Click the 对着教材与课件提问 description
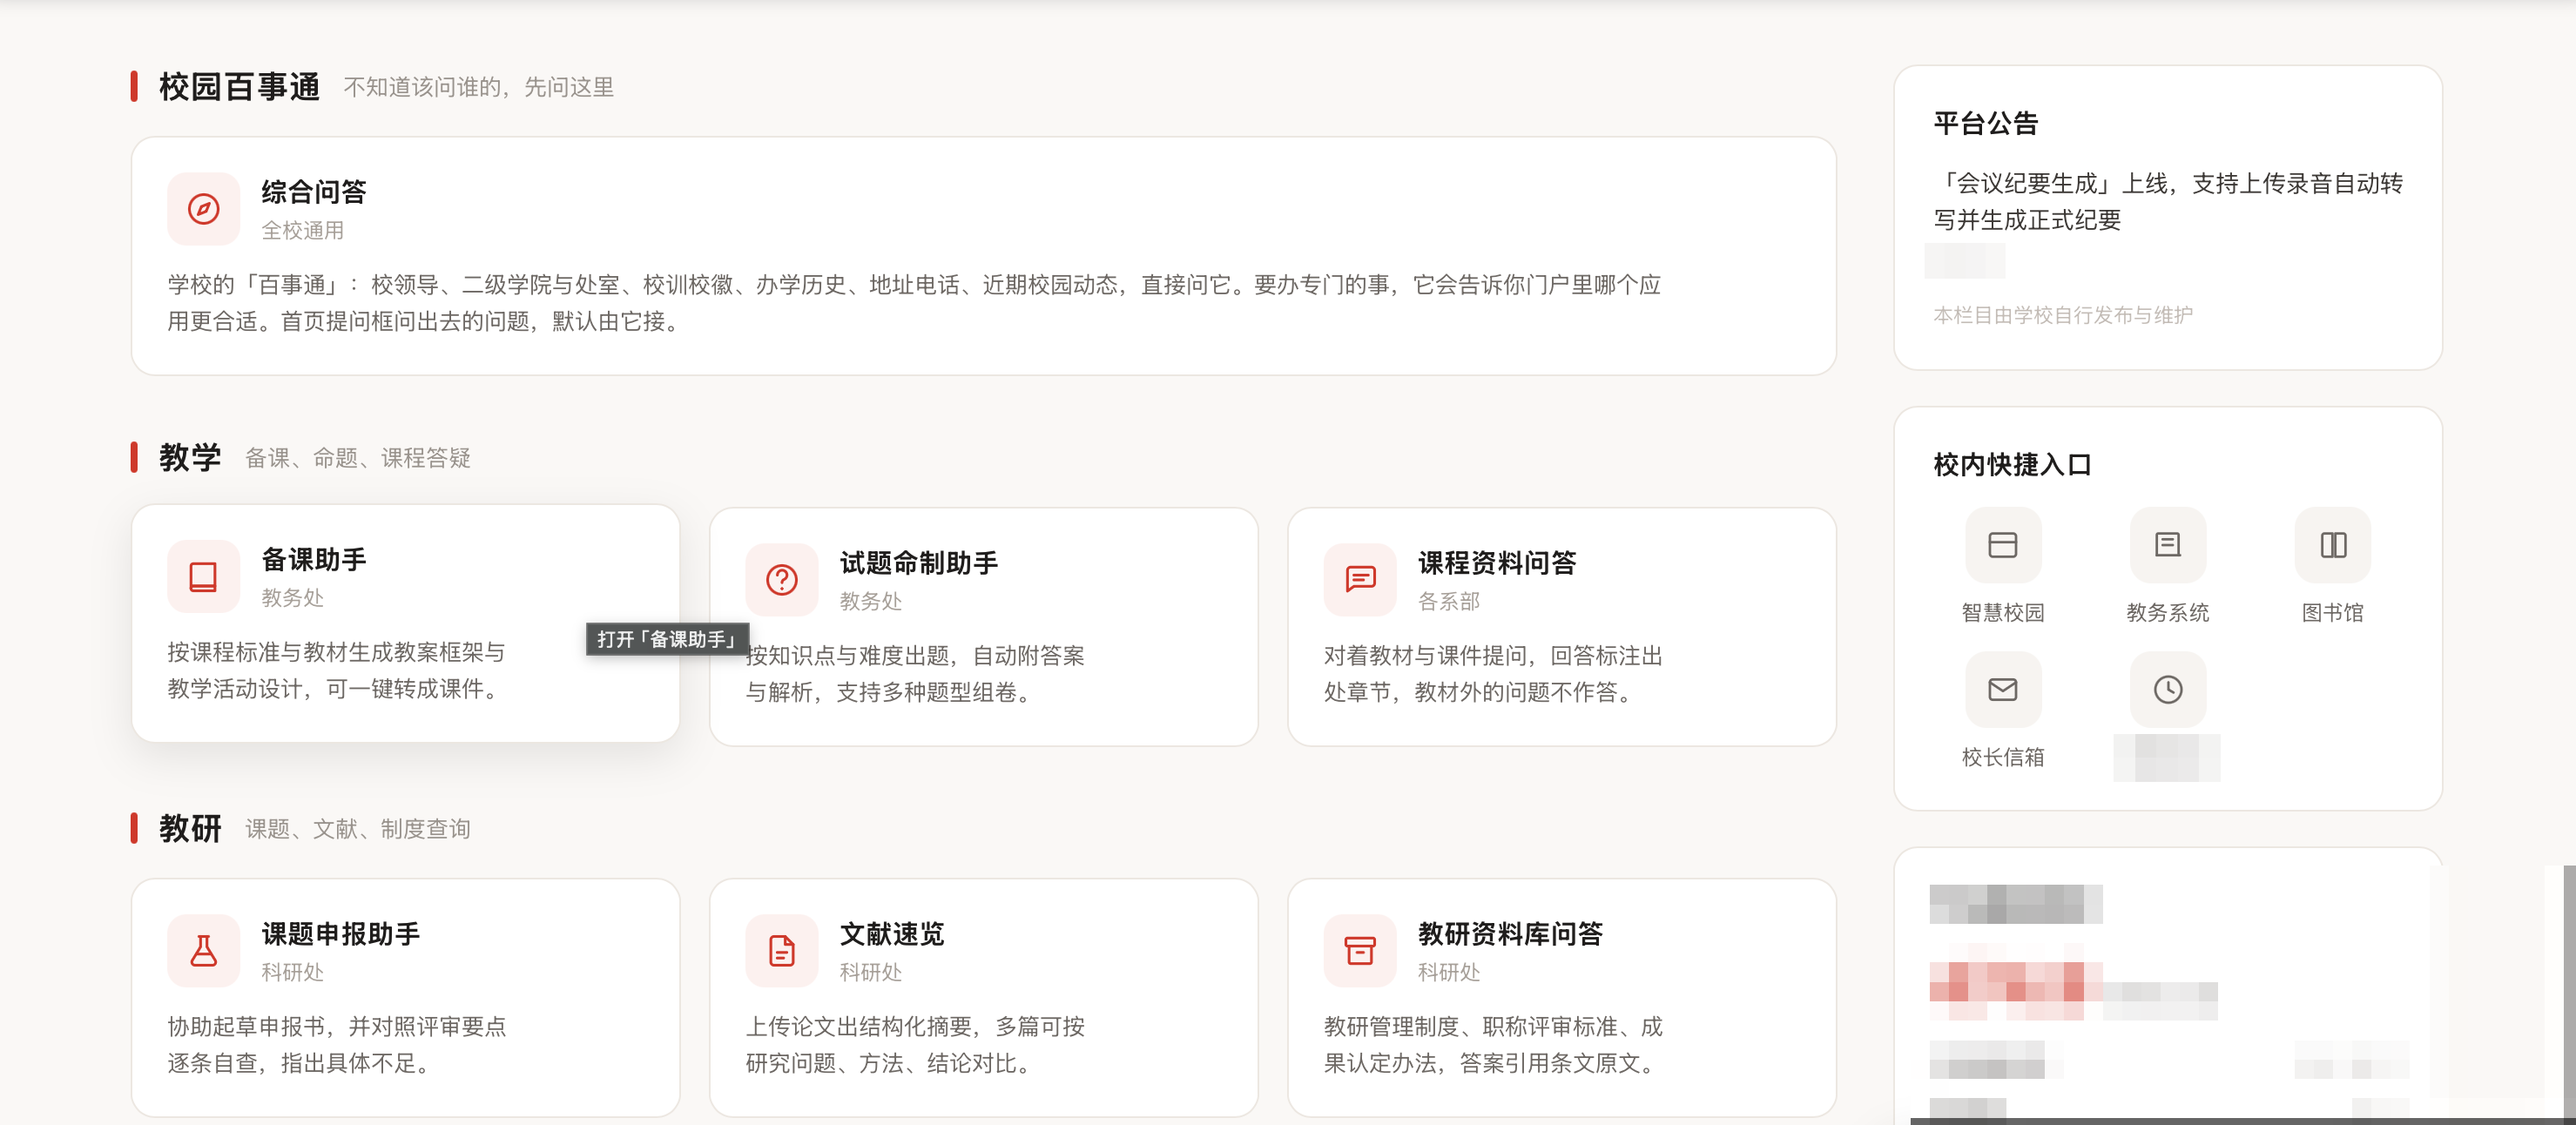Screen dimensions: 2576x1125 click(x=1493, y=674)
